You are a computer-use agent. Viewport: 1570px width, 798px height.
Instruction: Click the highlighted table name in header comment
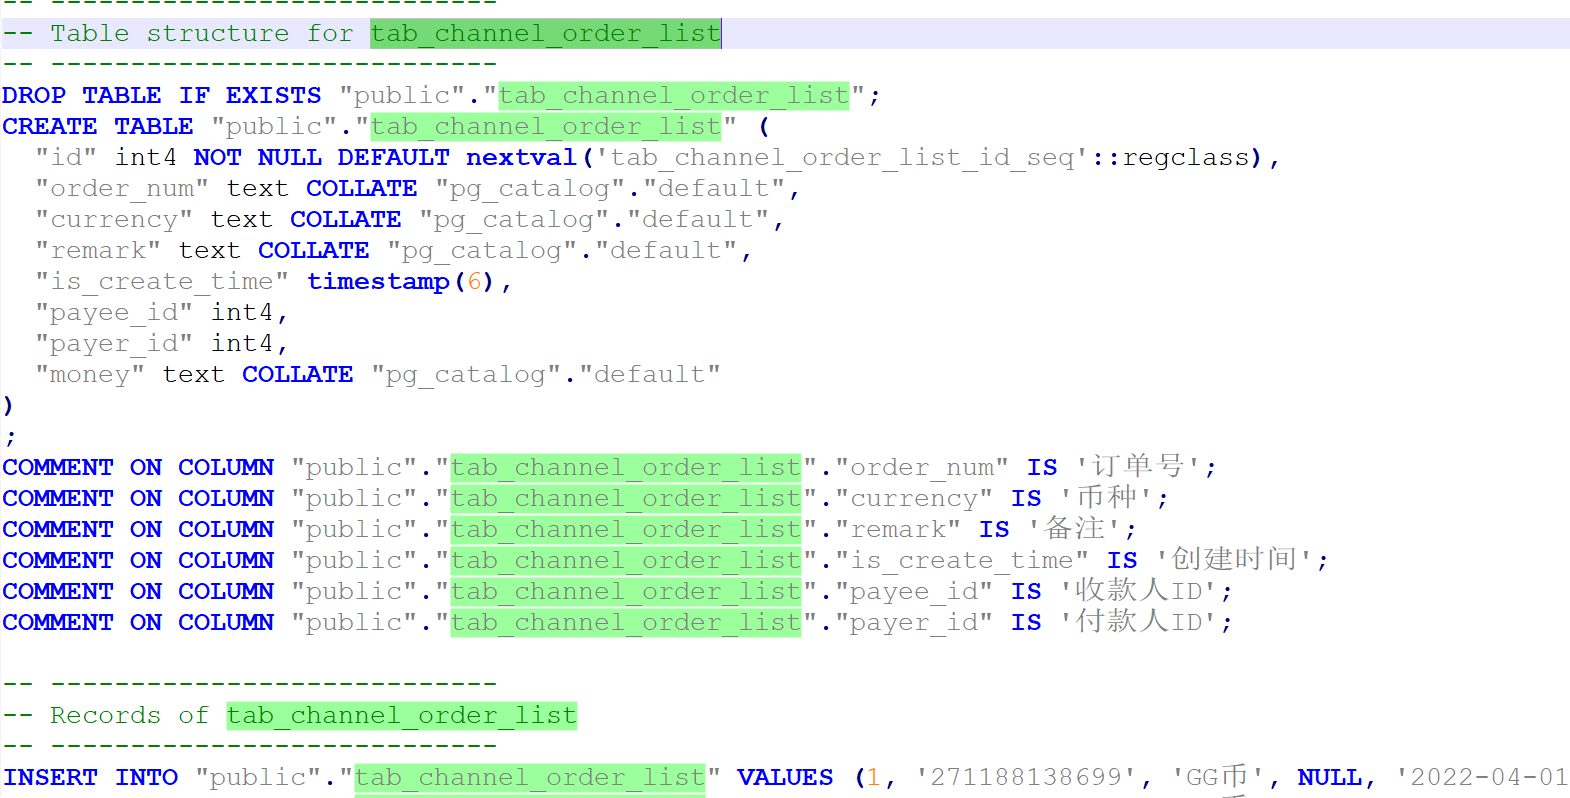coord(545,33)
